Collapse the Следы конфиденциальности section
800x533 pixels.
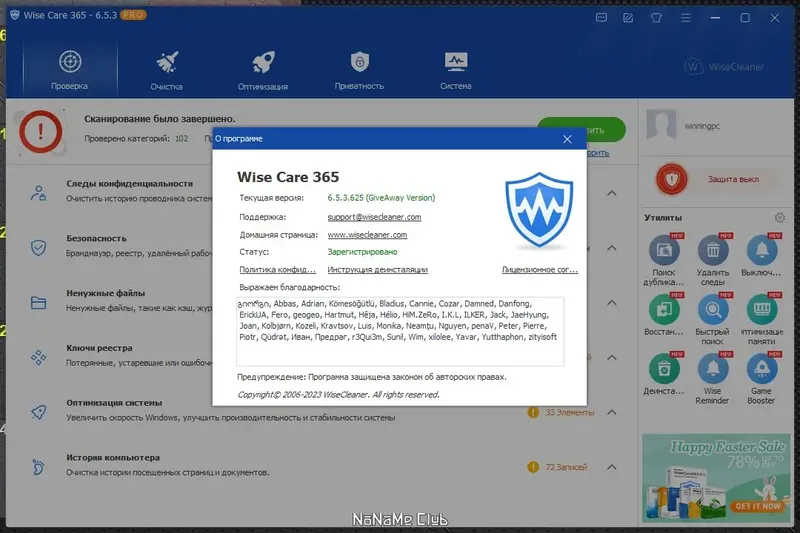pos(611,193)
